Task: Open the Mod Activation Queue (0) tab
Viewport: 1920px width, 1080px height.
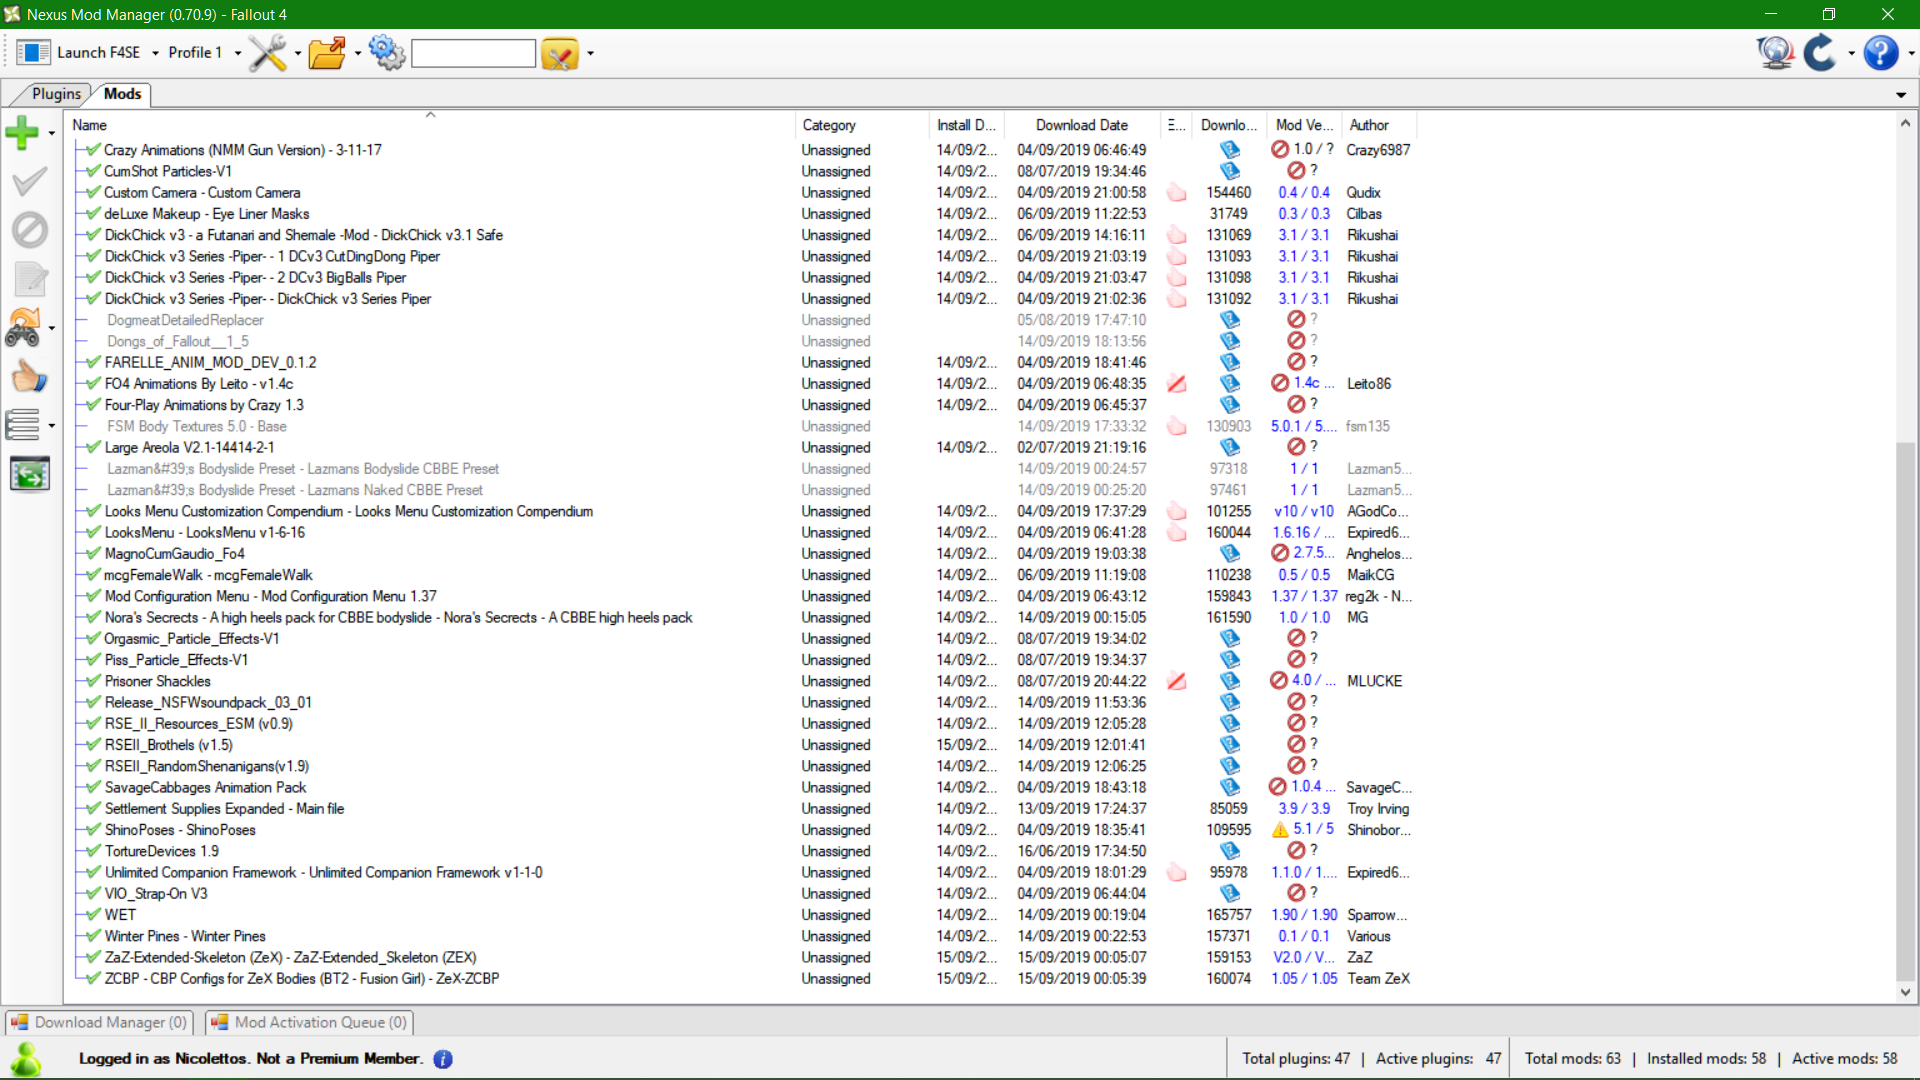Action: 310,1022
